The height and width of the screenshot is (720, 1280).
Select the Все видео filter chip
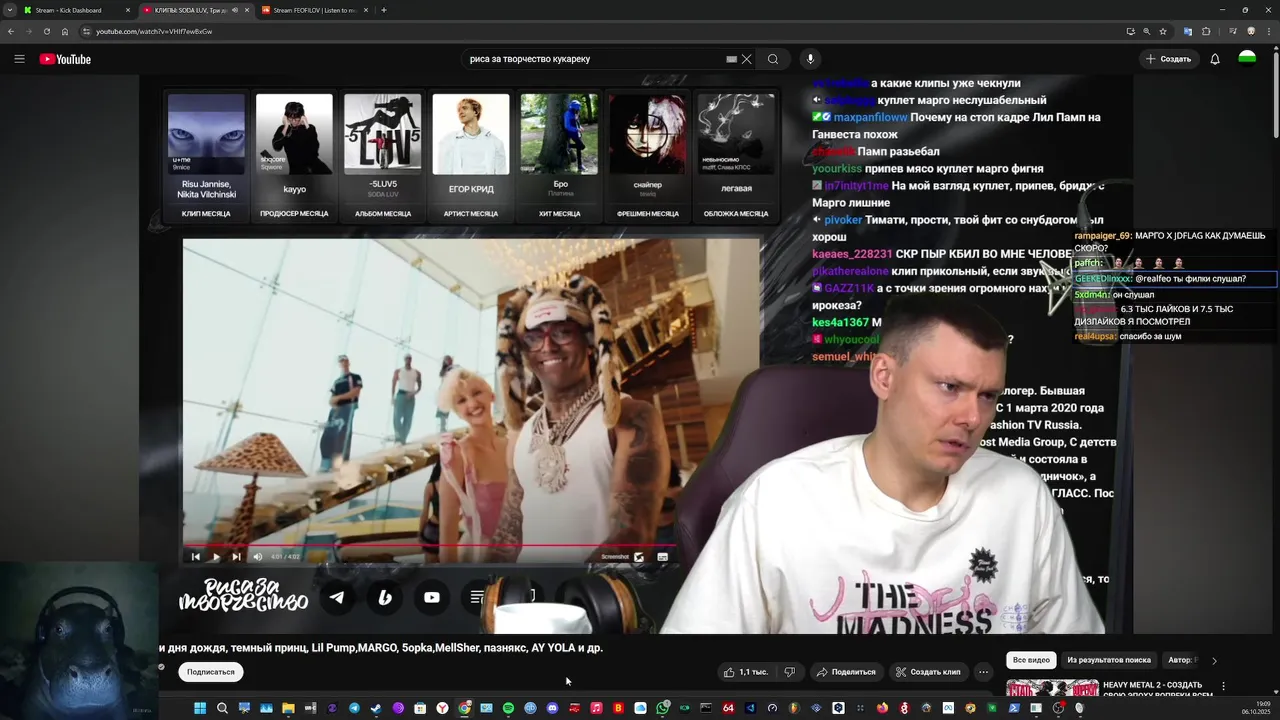pos(1031,660)
